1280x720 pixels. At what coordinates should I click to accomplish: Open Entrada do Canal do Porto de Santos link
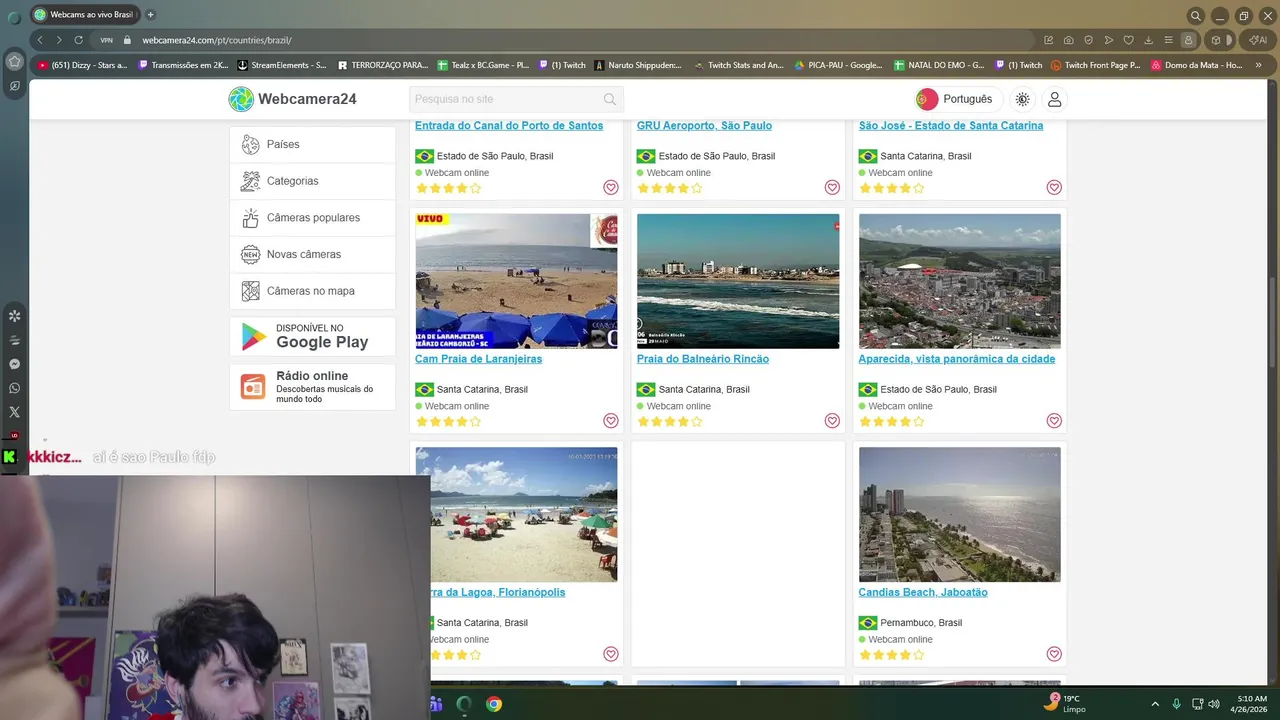pos(509,126)
